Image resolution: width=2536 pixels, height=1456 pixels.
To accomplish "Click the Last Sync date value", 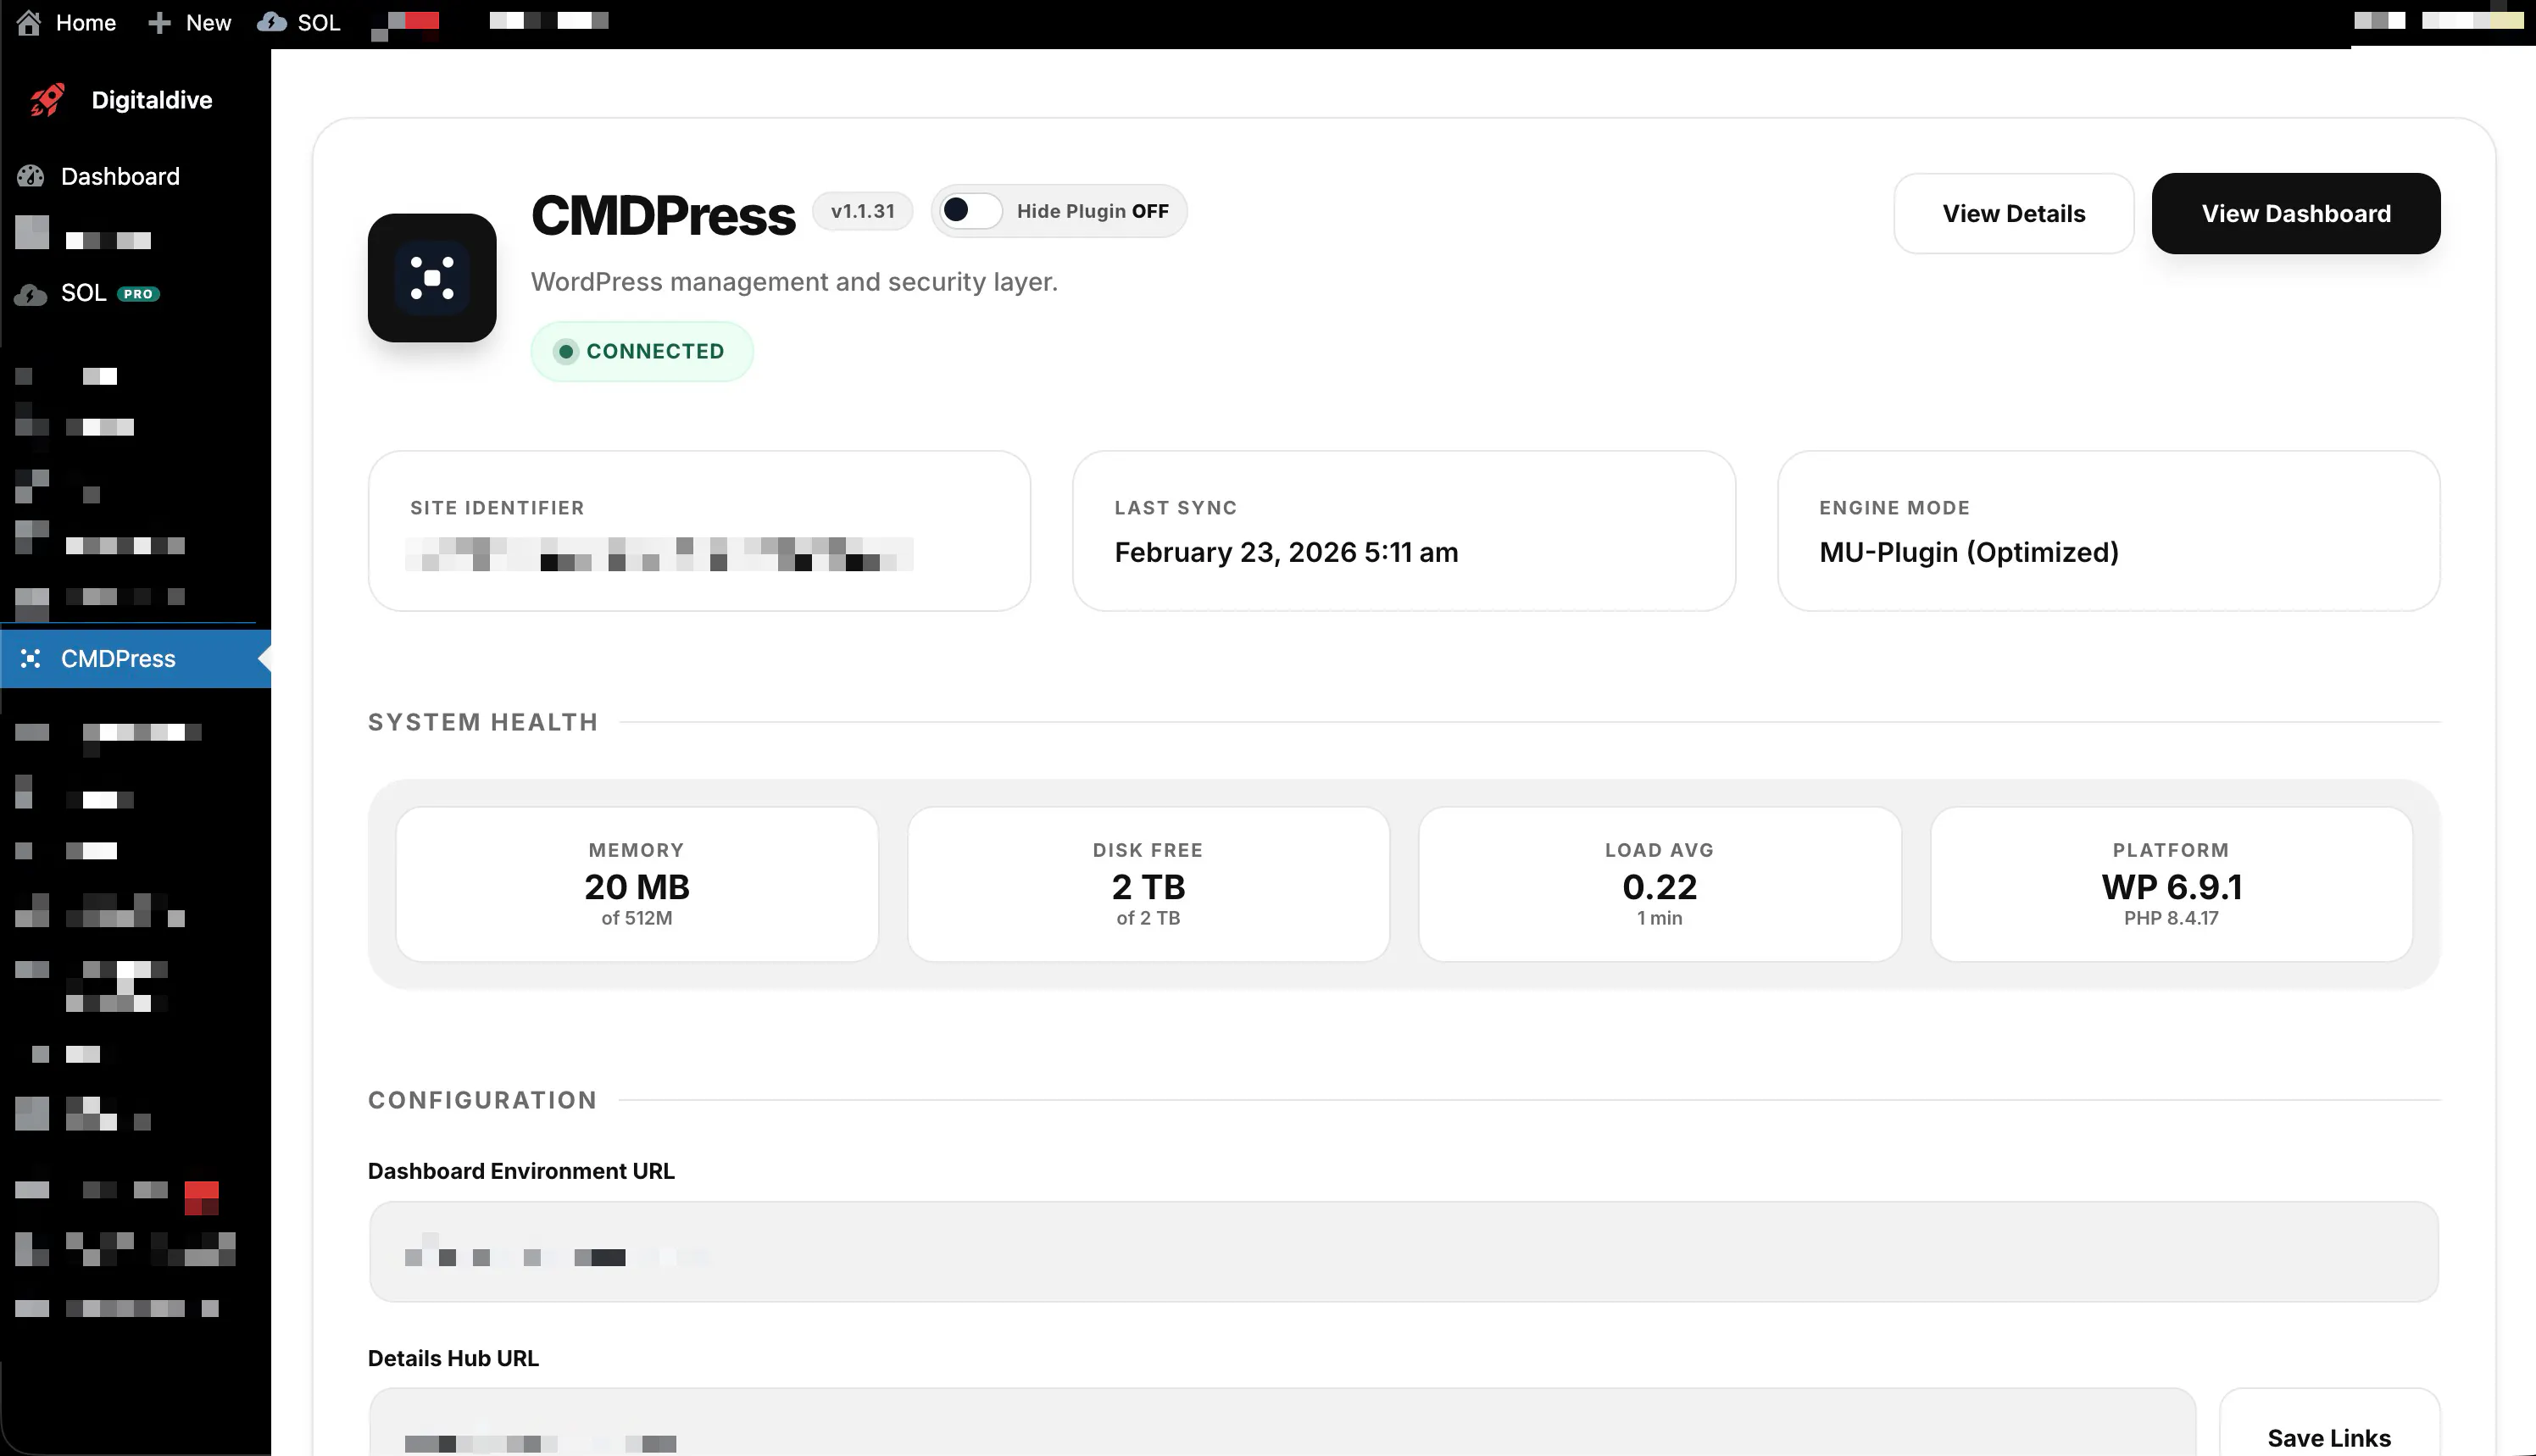I will pos(1286,552).
